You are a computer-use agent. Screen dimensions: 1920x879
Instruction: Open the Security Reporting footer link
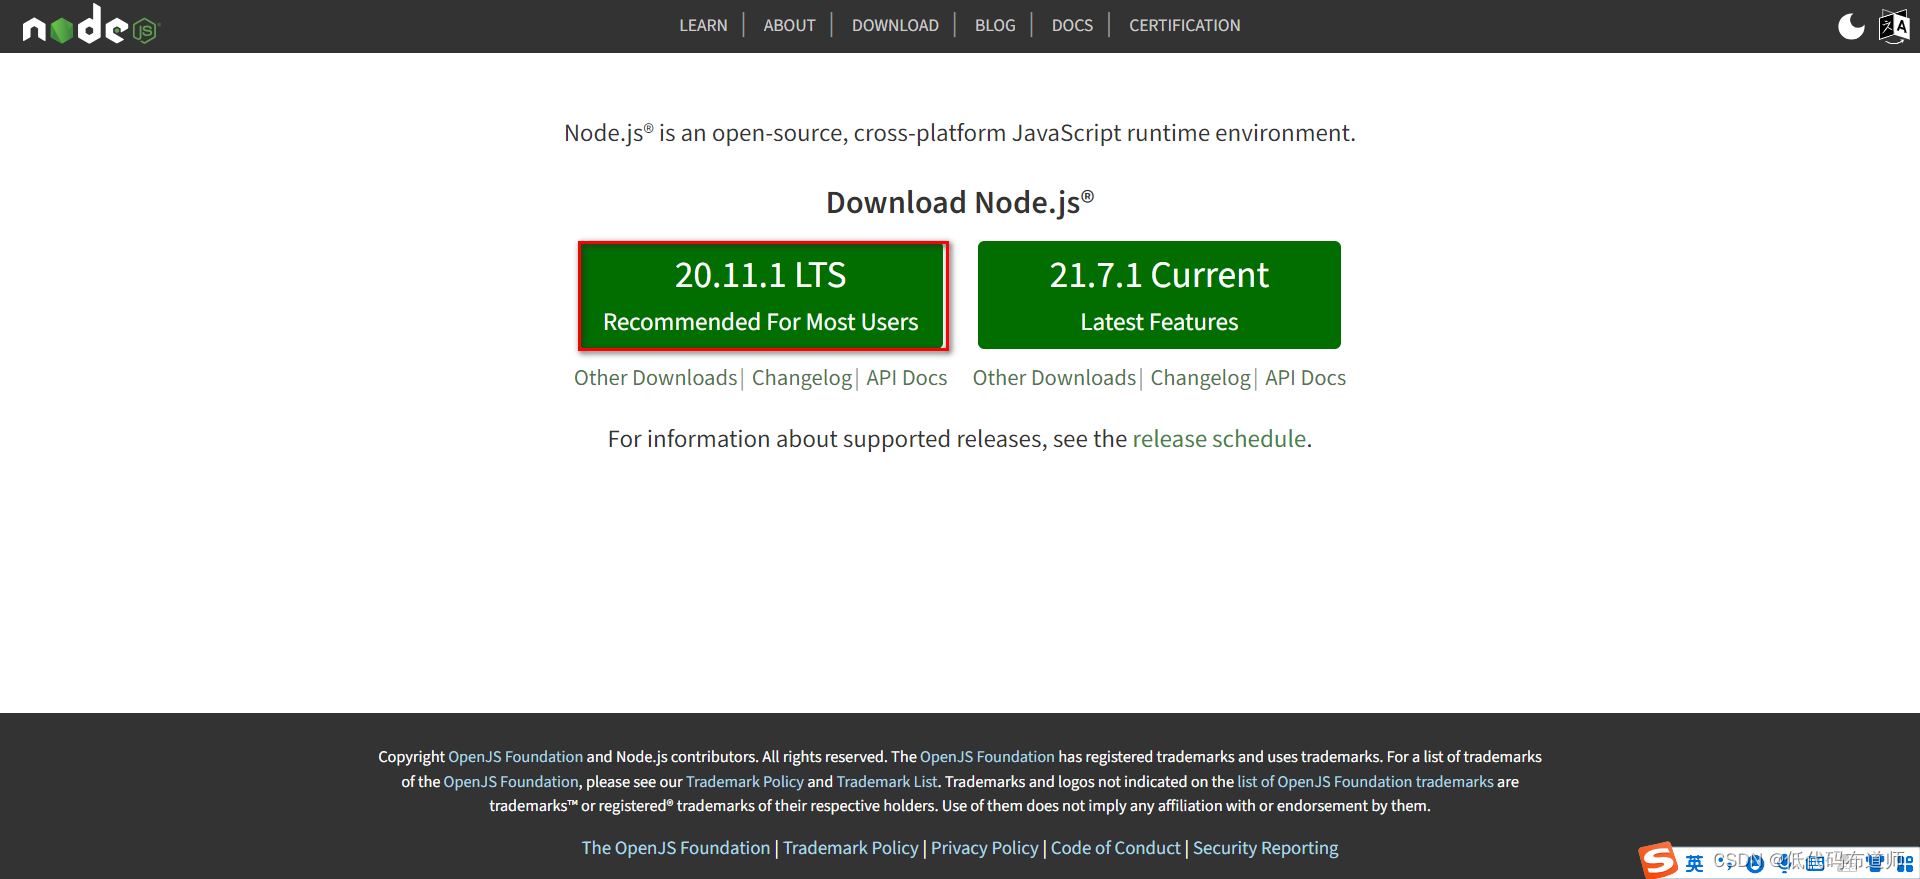pos(1265,848)
